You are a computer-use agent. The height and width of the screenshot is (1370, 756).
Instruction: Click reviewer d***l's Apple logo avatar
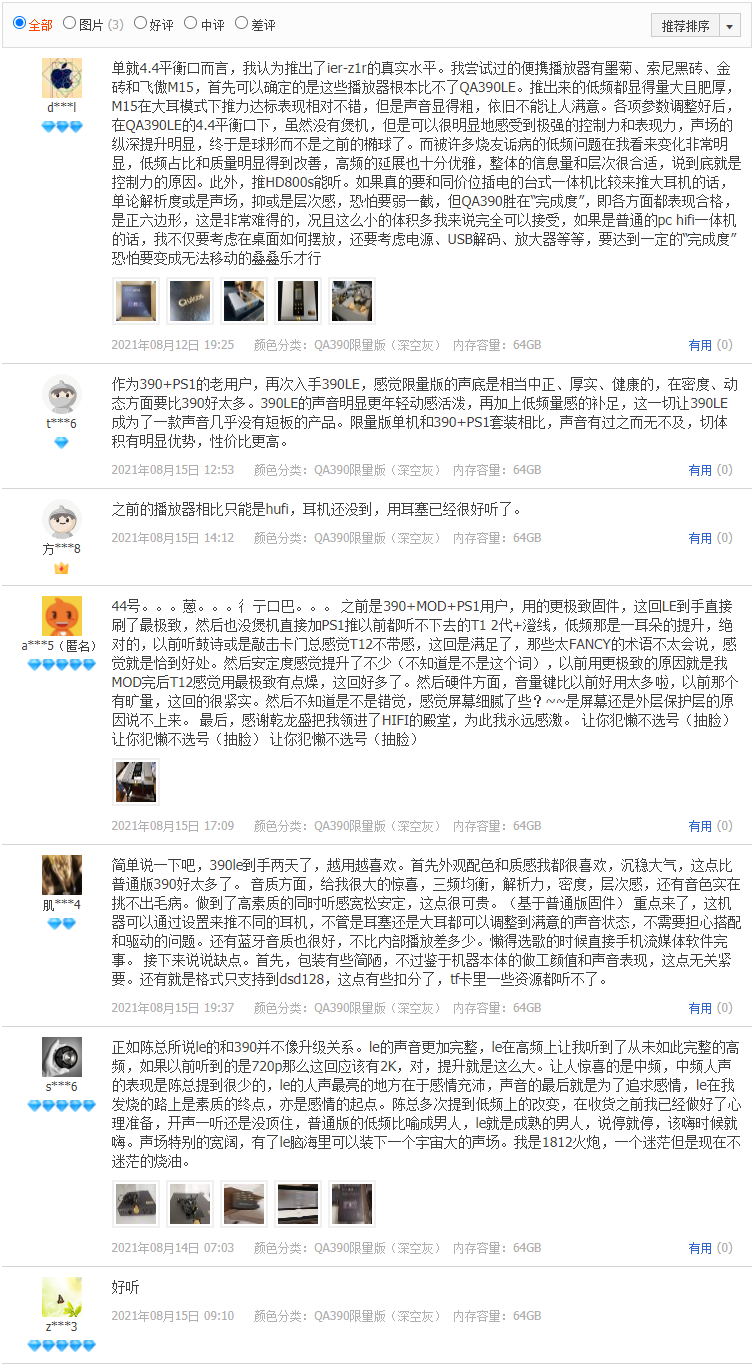pyautogui.click(x=62, y=78)
